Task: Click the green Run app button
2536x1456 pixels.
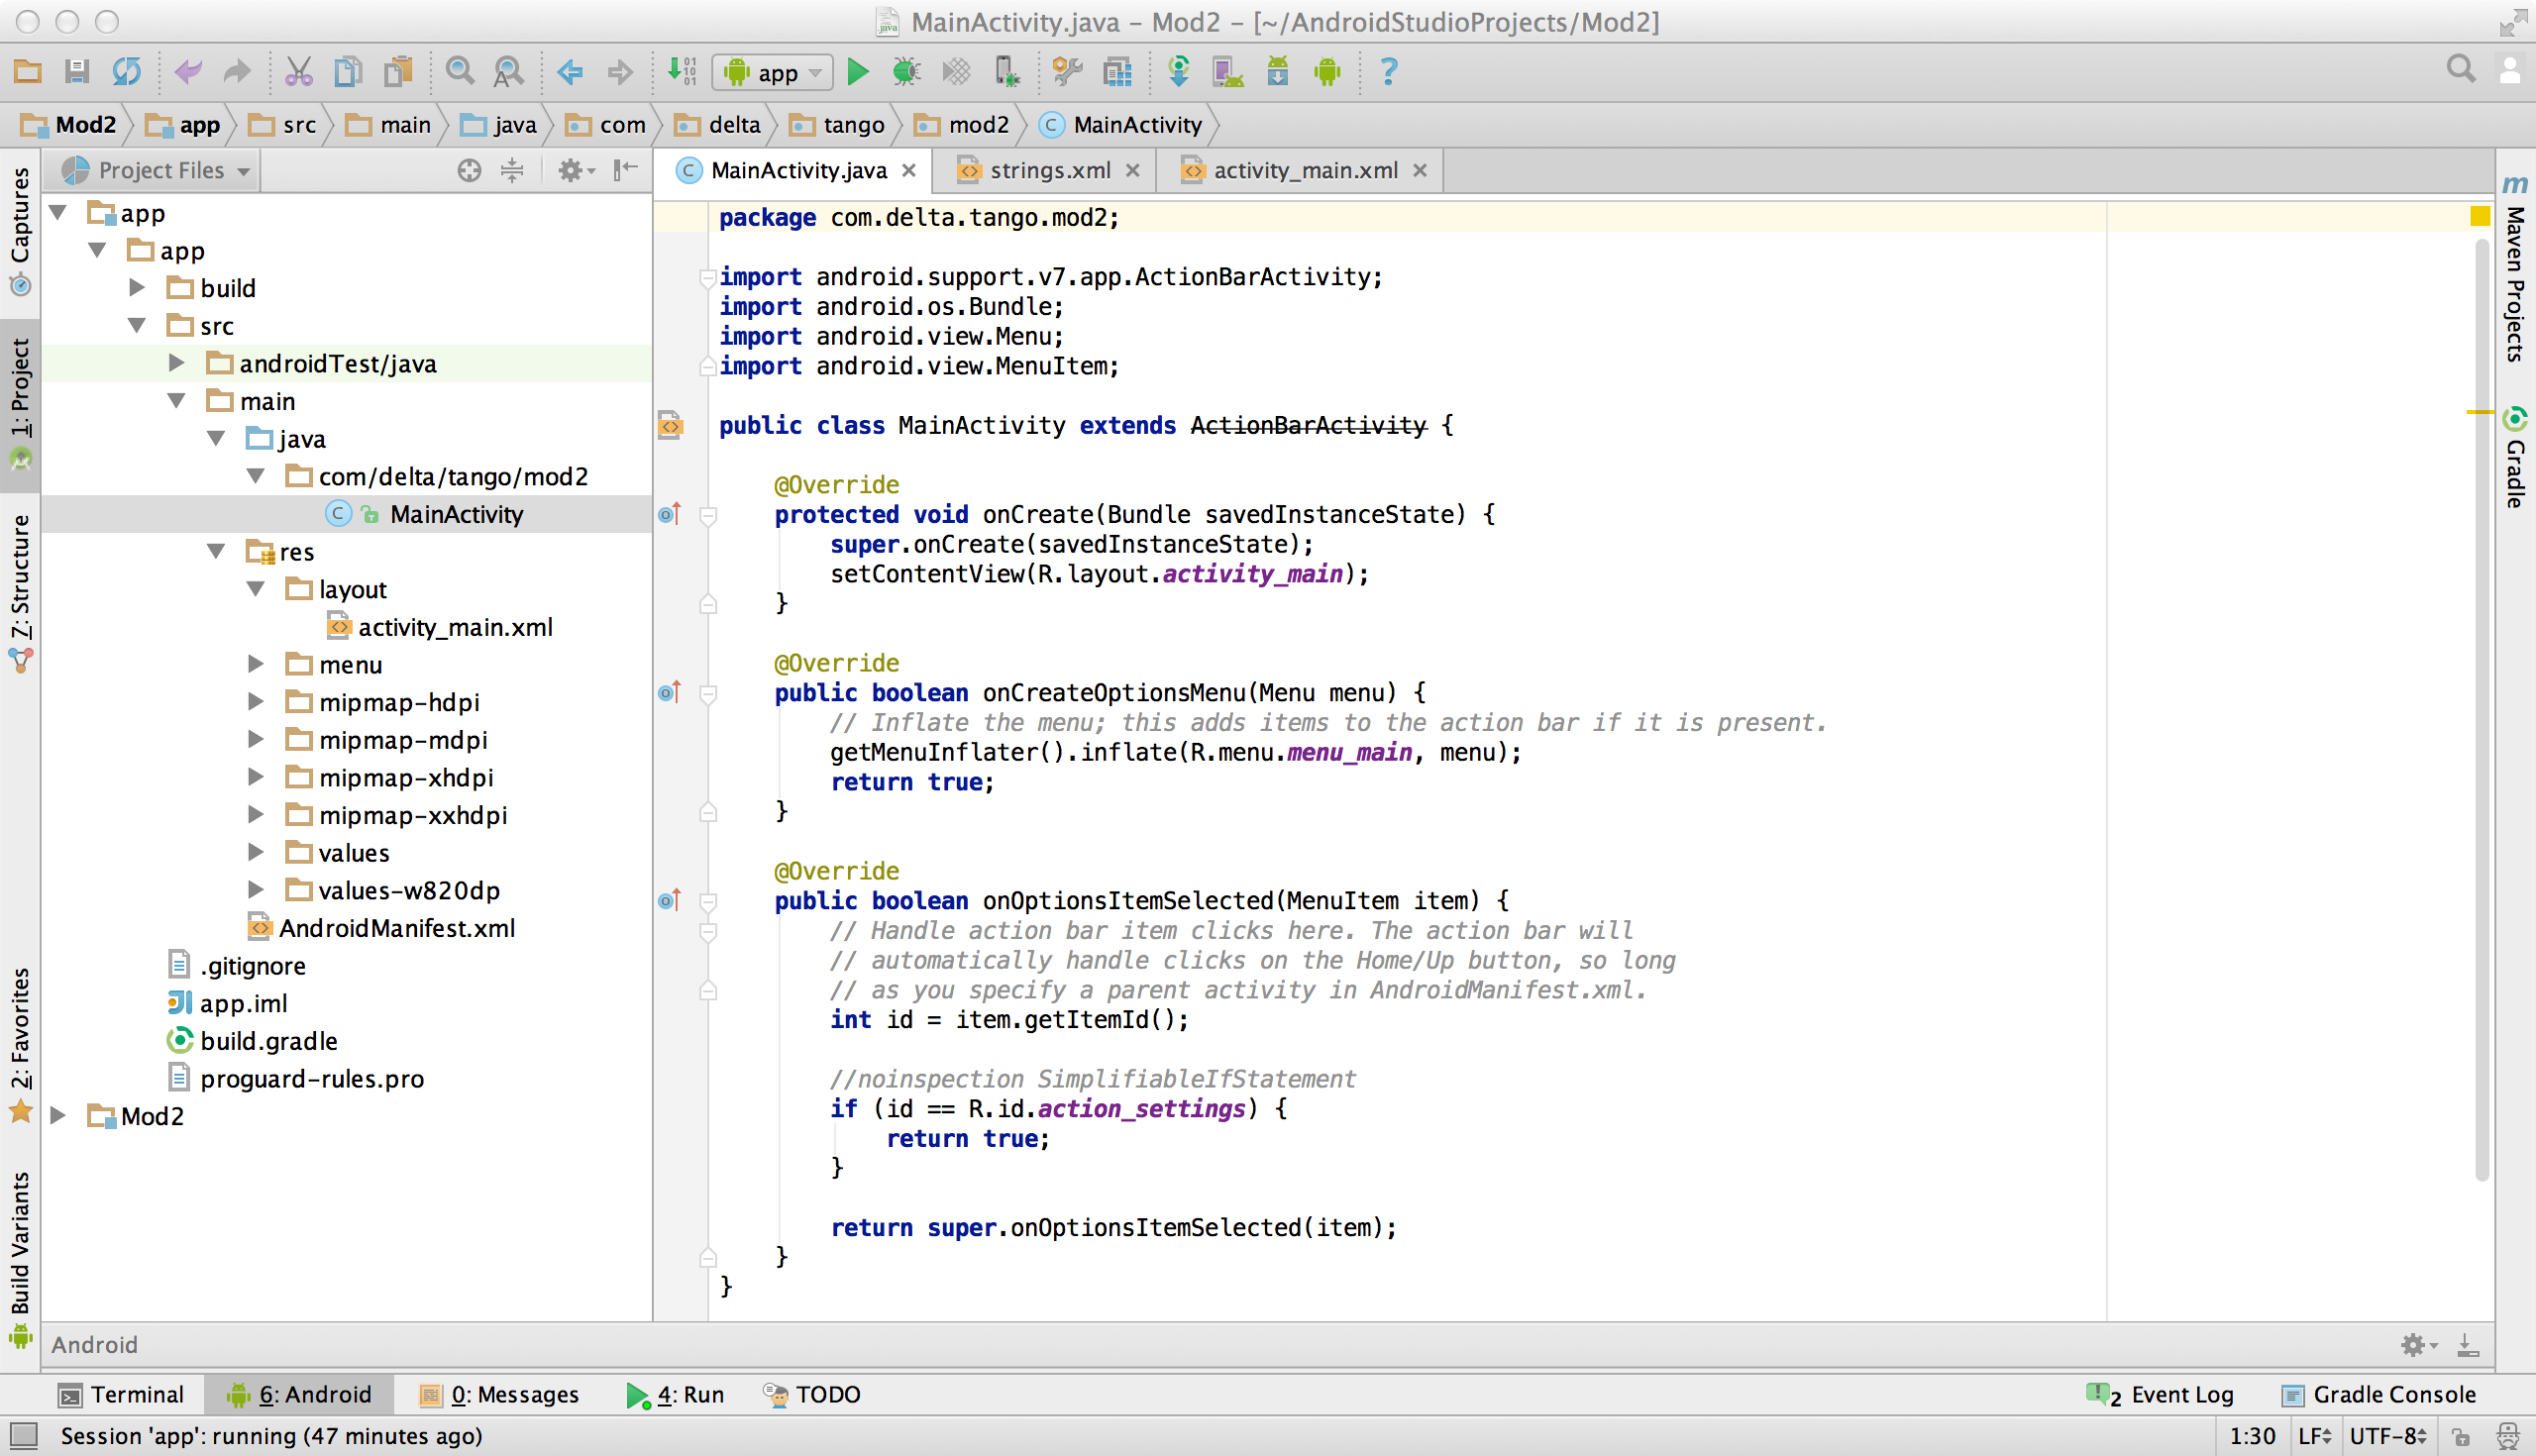Action: point(857,72)
